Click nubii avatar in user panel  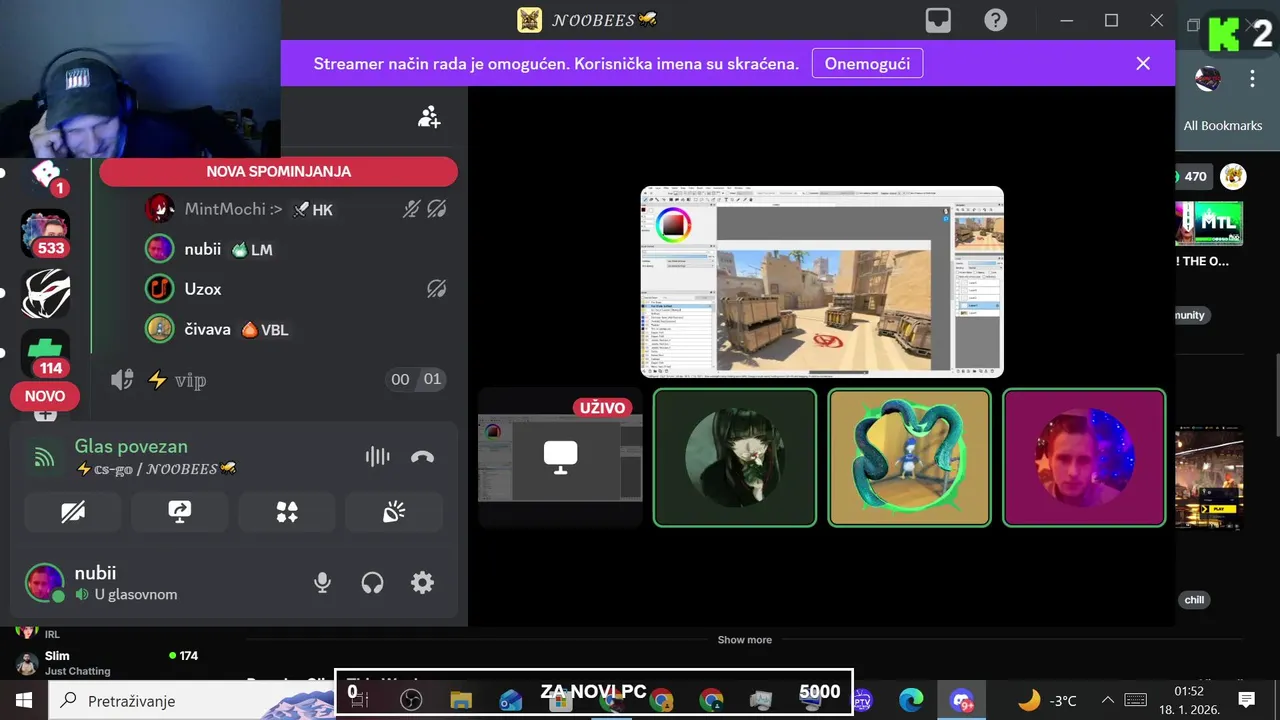(x=44, y=583)
